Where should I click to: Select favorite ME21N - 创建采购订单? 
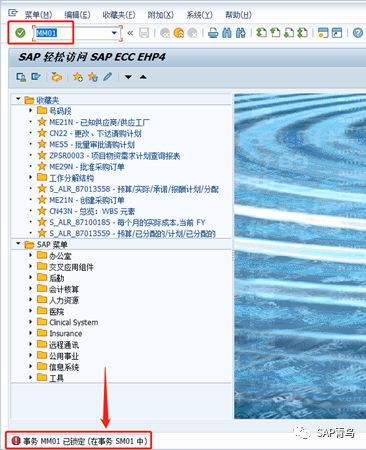[x=87, y=200]
